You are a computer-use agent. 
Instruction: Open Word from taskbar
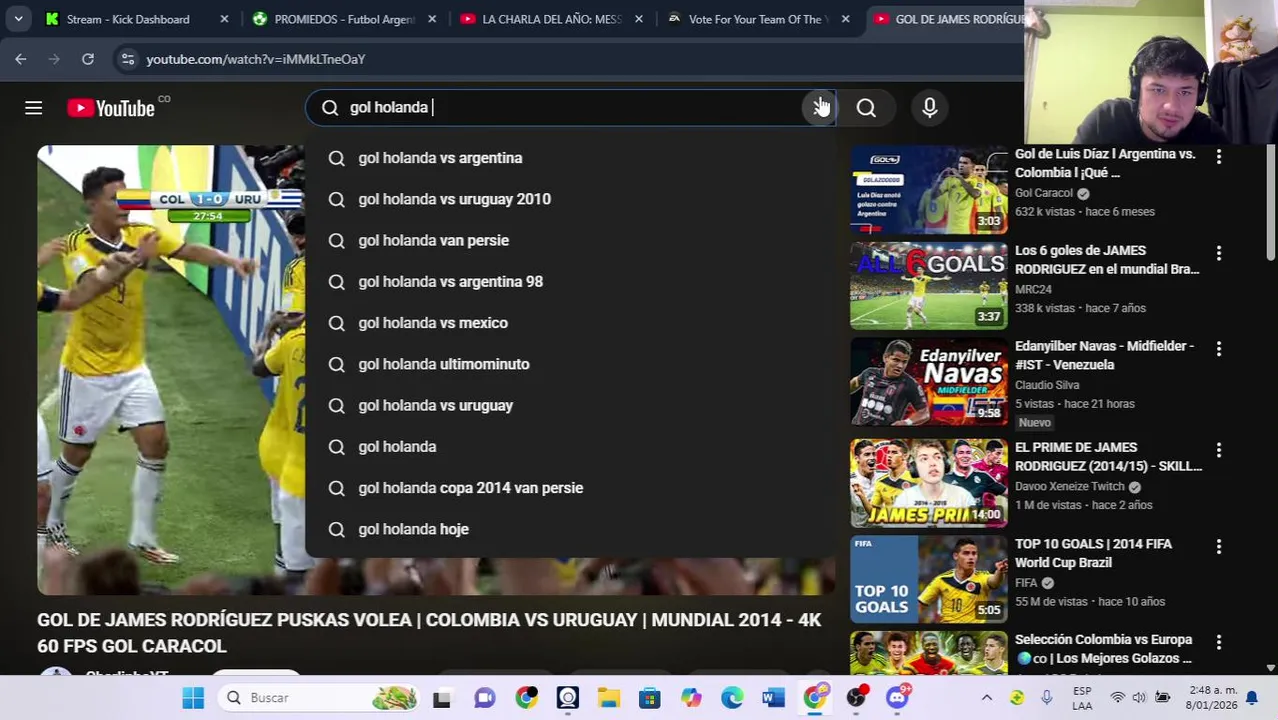pos(773,698)
